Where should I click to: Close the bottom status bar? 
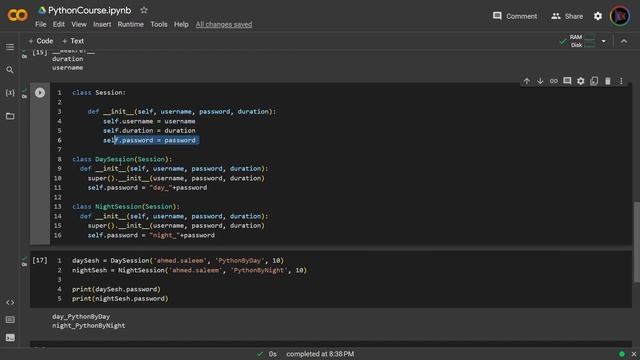point(633,354)
